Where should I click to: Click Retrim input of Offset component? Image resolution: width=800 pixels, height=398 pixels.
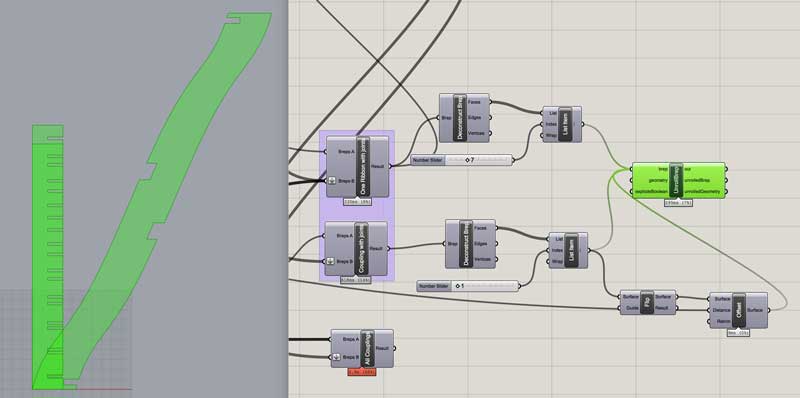click(x=723, y=322)
